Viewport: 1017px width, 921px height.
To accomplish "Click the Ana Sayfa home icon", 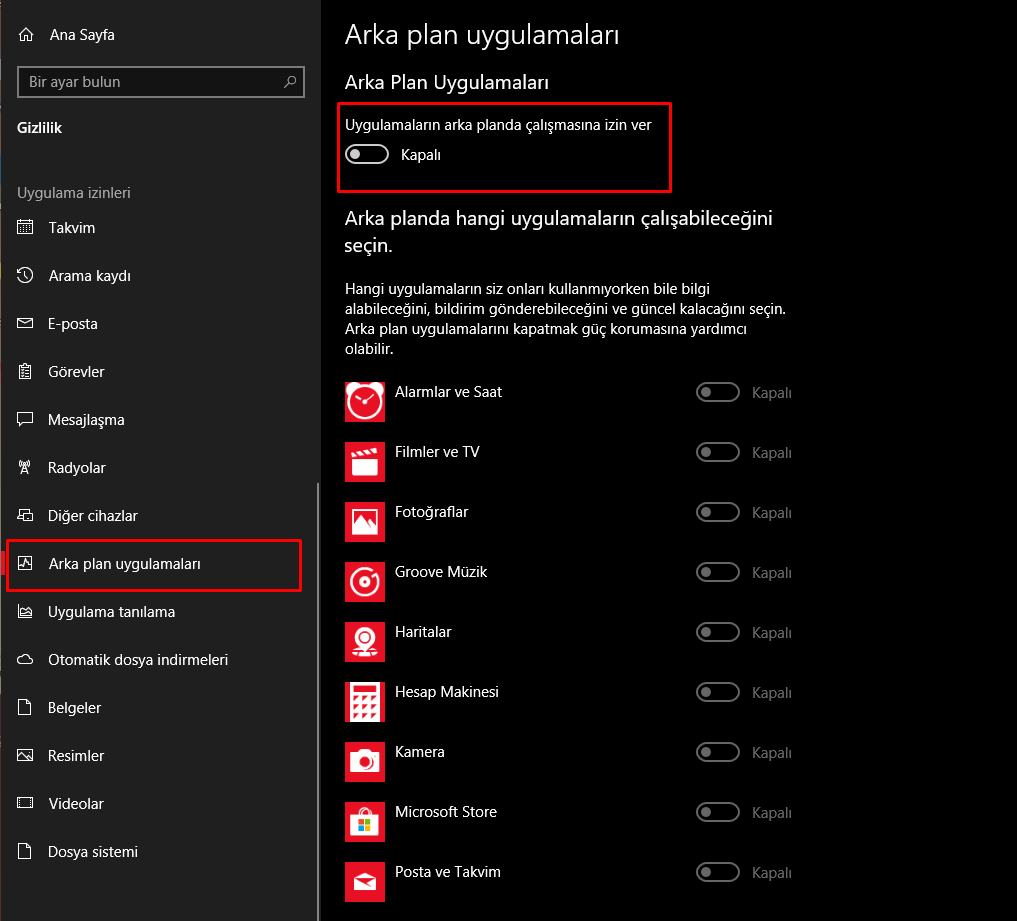I will [x=26, y=34].
